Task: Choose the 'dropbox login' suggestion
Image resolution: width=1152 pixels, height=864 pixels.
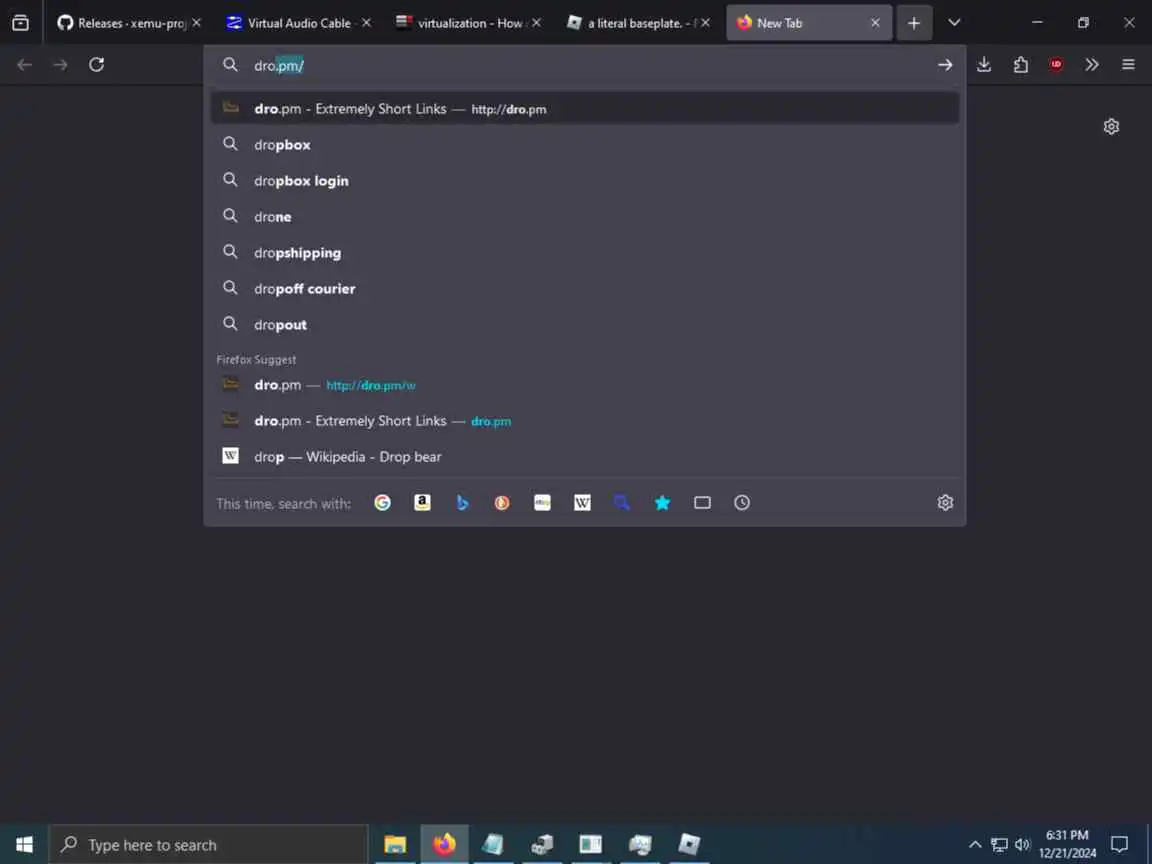Action: [x=584, y=181]
